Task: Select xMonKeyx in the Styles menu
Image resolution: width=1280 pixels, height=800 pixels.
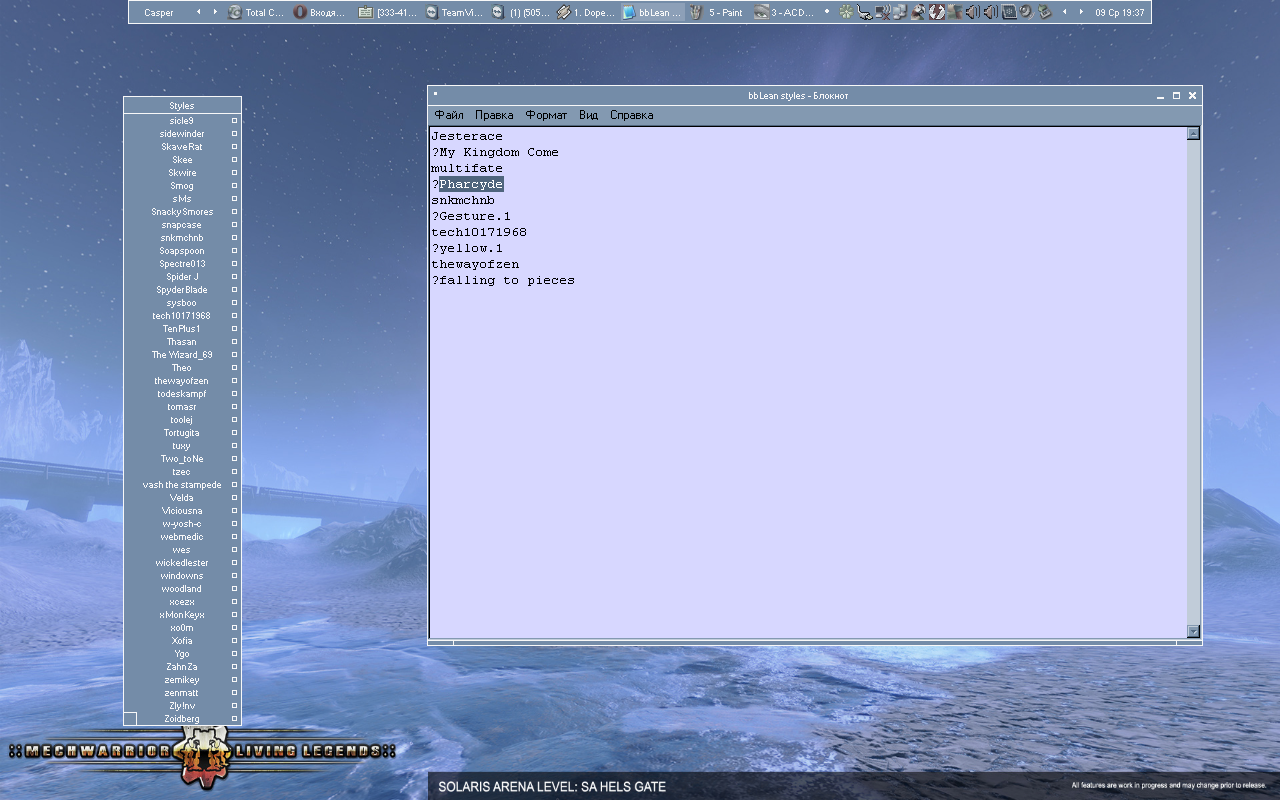Action: pyautogui.click(x=182, y=615)
